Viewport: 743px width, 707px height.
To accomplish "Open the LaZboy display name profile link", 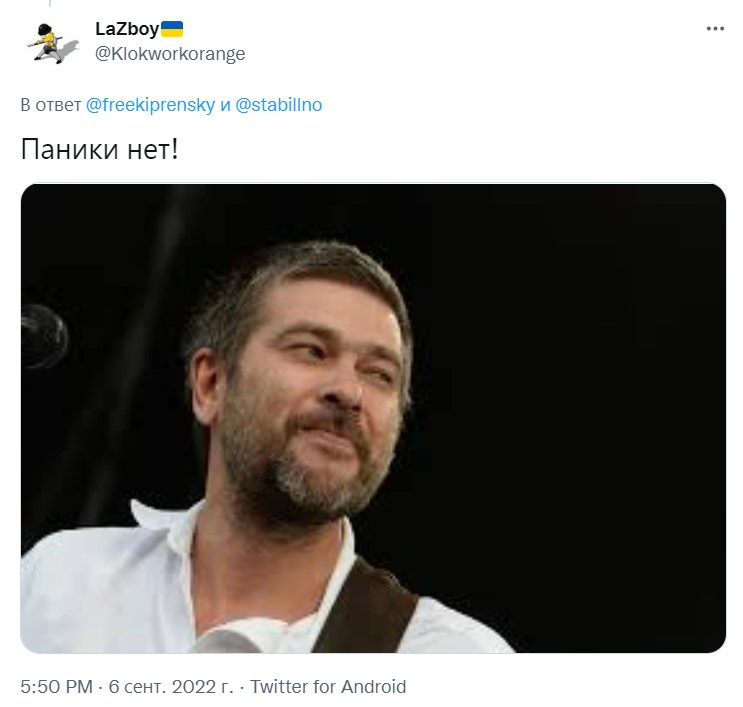I will pyautogui.click(x=127, y=29).
